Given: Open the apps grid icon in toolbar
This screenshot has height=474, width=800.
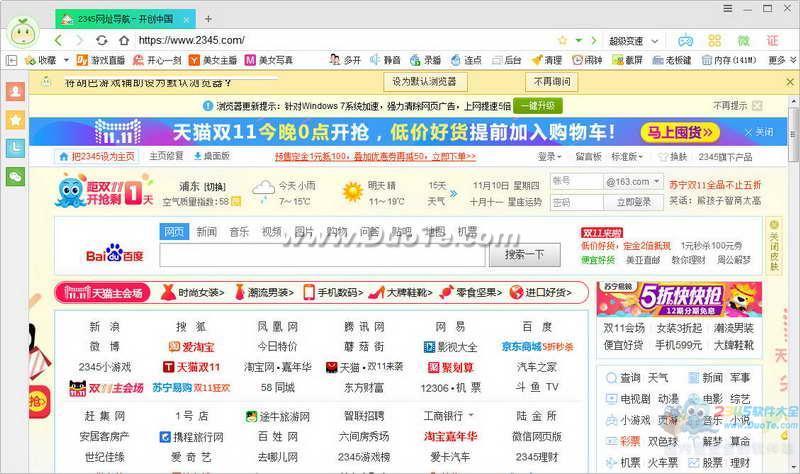Looking at the screenshot, I should pos(714,40).
